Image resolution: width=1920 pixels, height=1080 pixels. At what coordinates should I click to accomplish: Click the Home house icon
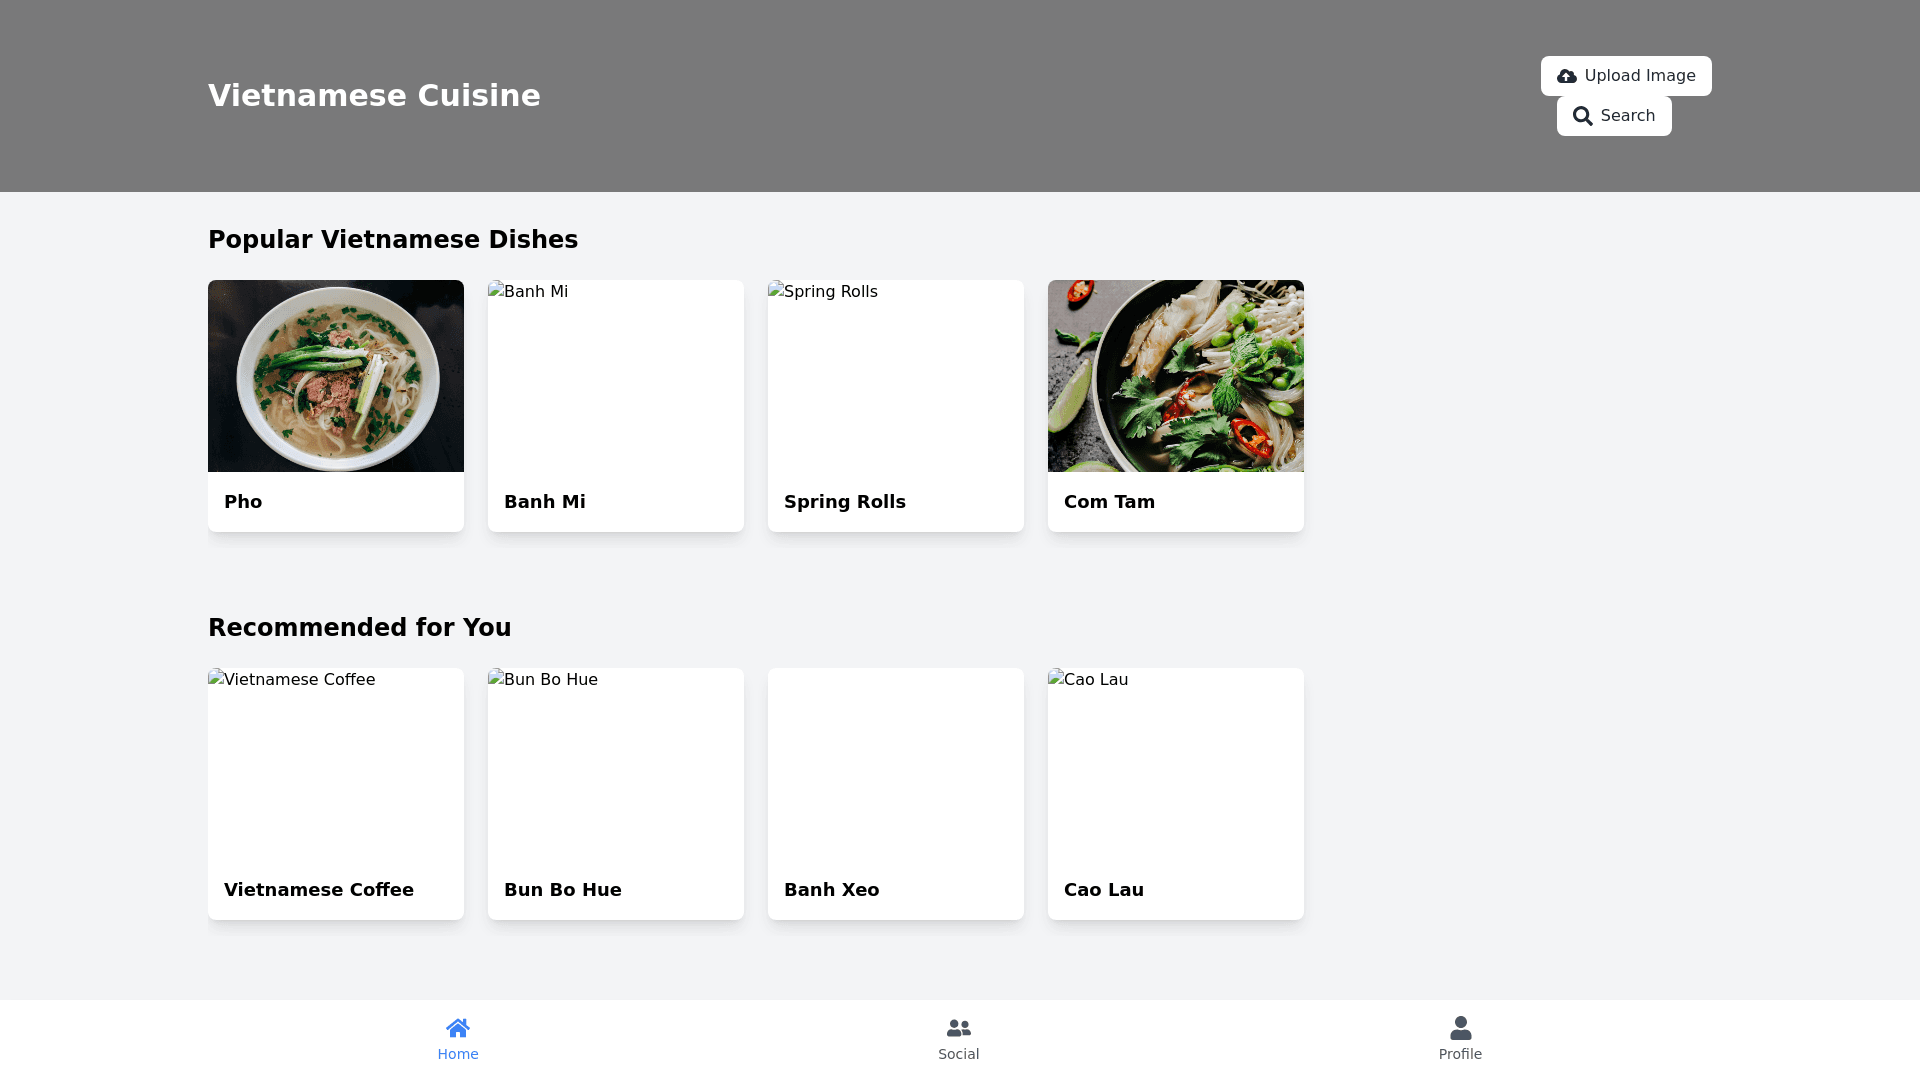tap(458, 1028)
